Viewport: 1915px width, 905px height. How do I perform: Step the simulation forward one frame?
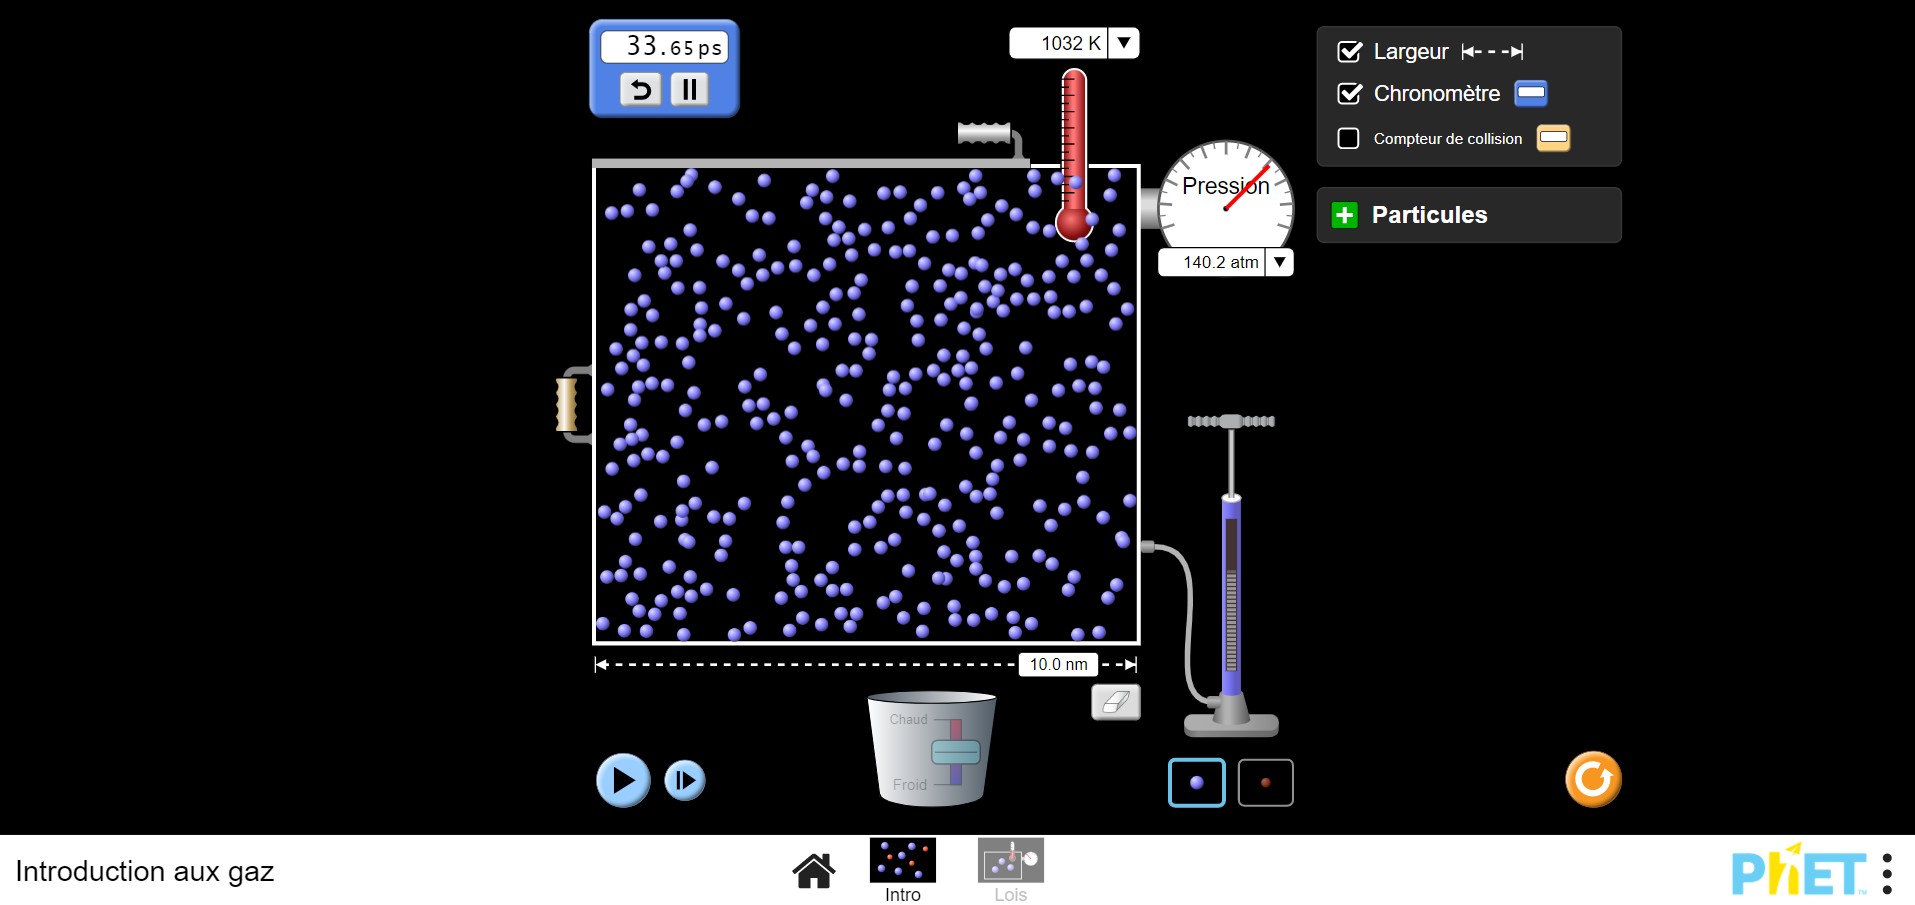point(685,780)
